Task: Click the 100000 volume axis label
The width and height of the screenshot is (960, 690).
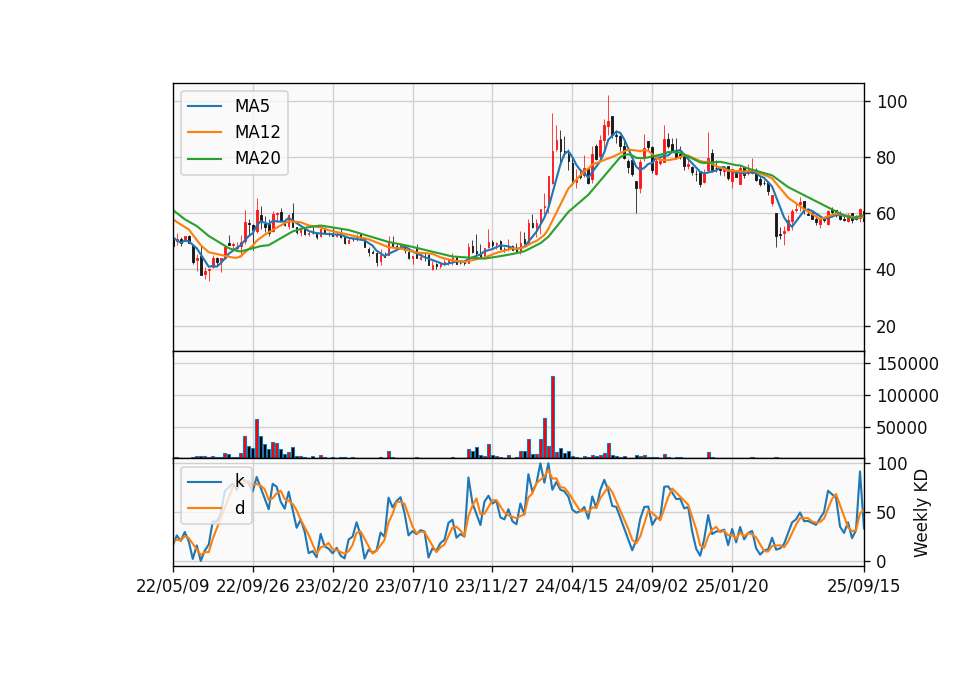Action: tap(908, 396)
